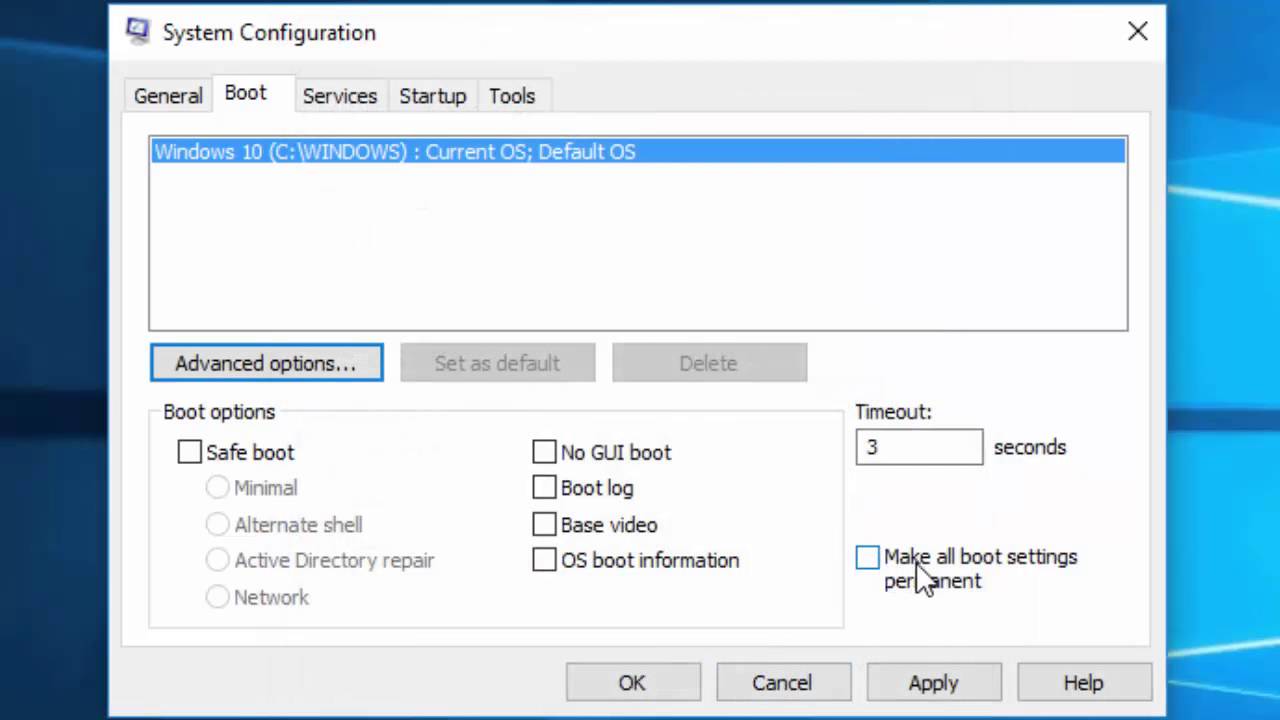Tick the OS boot information checkbox
The width and height of the screenshot is (1280, 720).
coord(544,560)
